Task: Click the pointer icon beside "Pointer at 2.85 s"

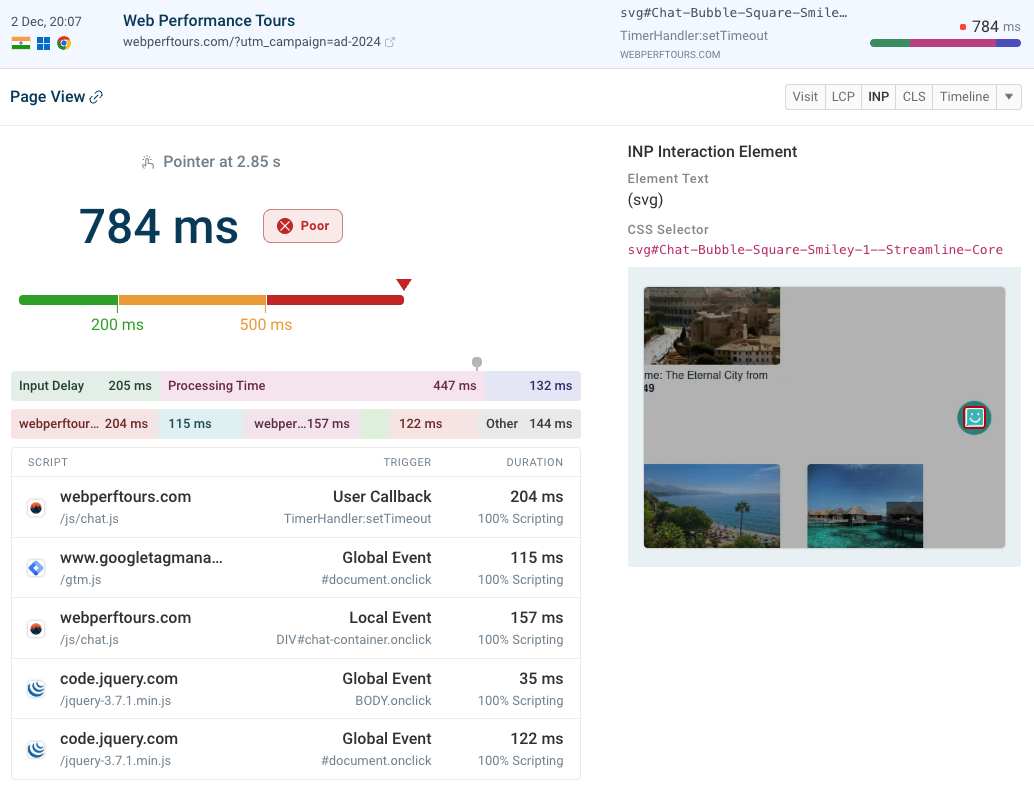Action: [x=146, y=161]
